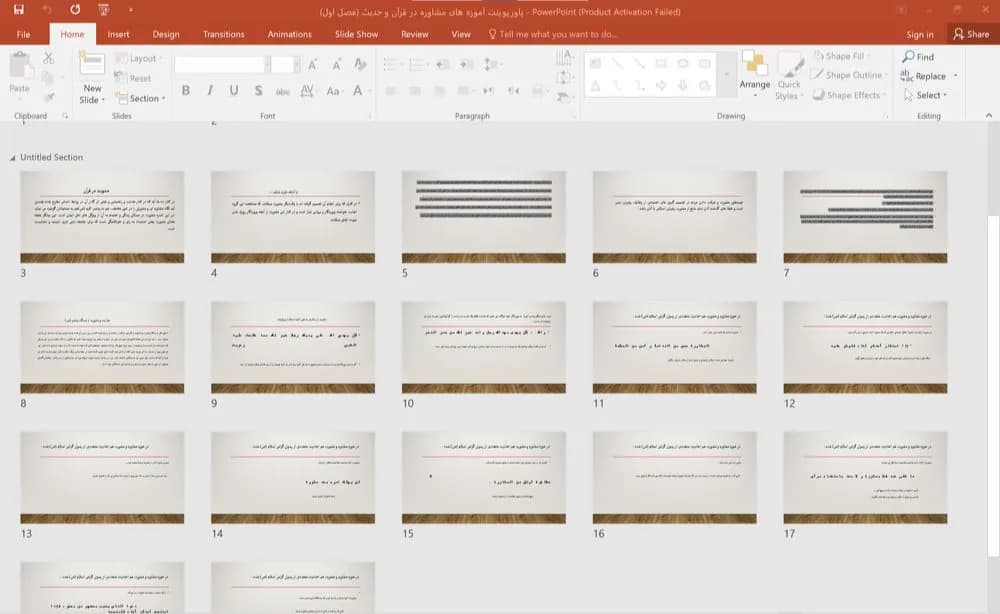This screenshot has height=614, width=1000.
Task: Save the presentation with the floppy disk icon
Action: coord(18,10)
